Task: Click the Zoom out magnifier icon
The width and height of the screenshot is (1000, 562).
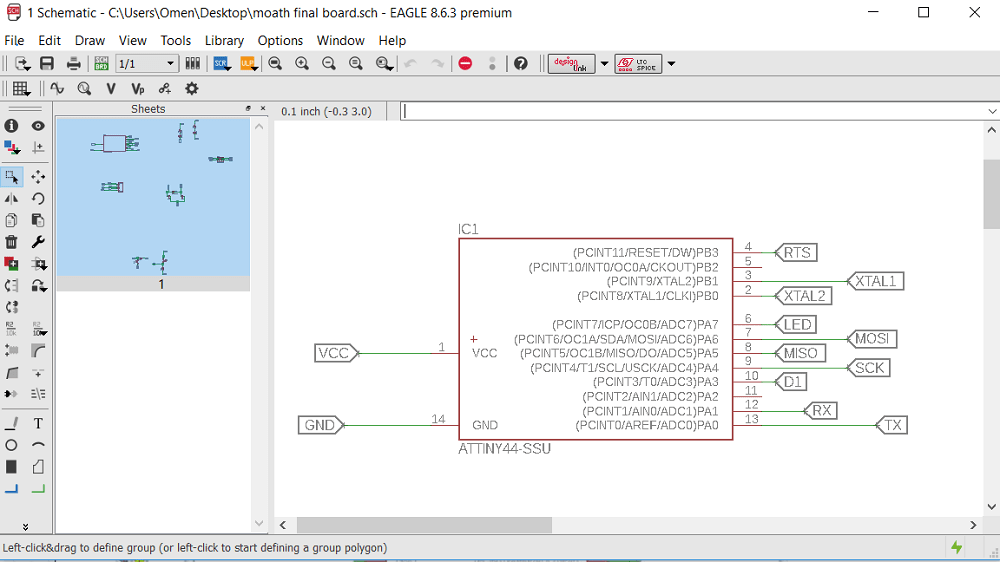Action: (x=328, y=64)
